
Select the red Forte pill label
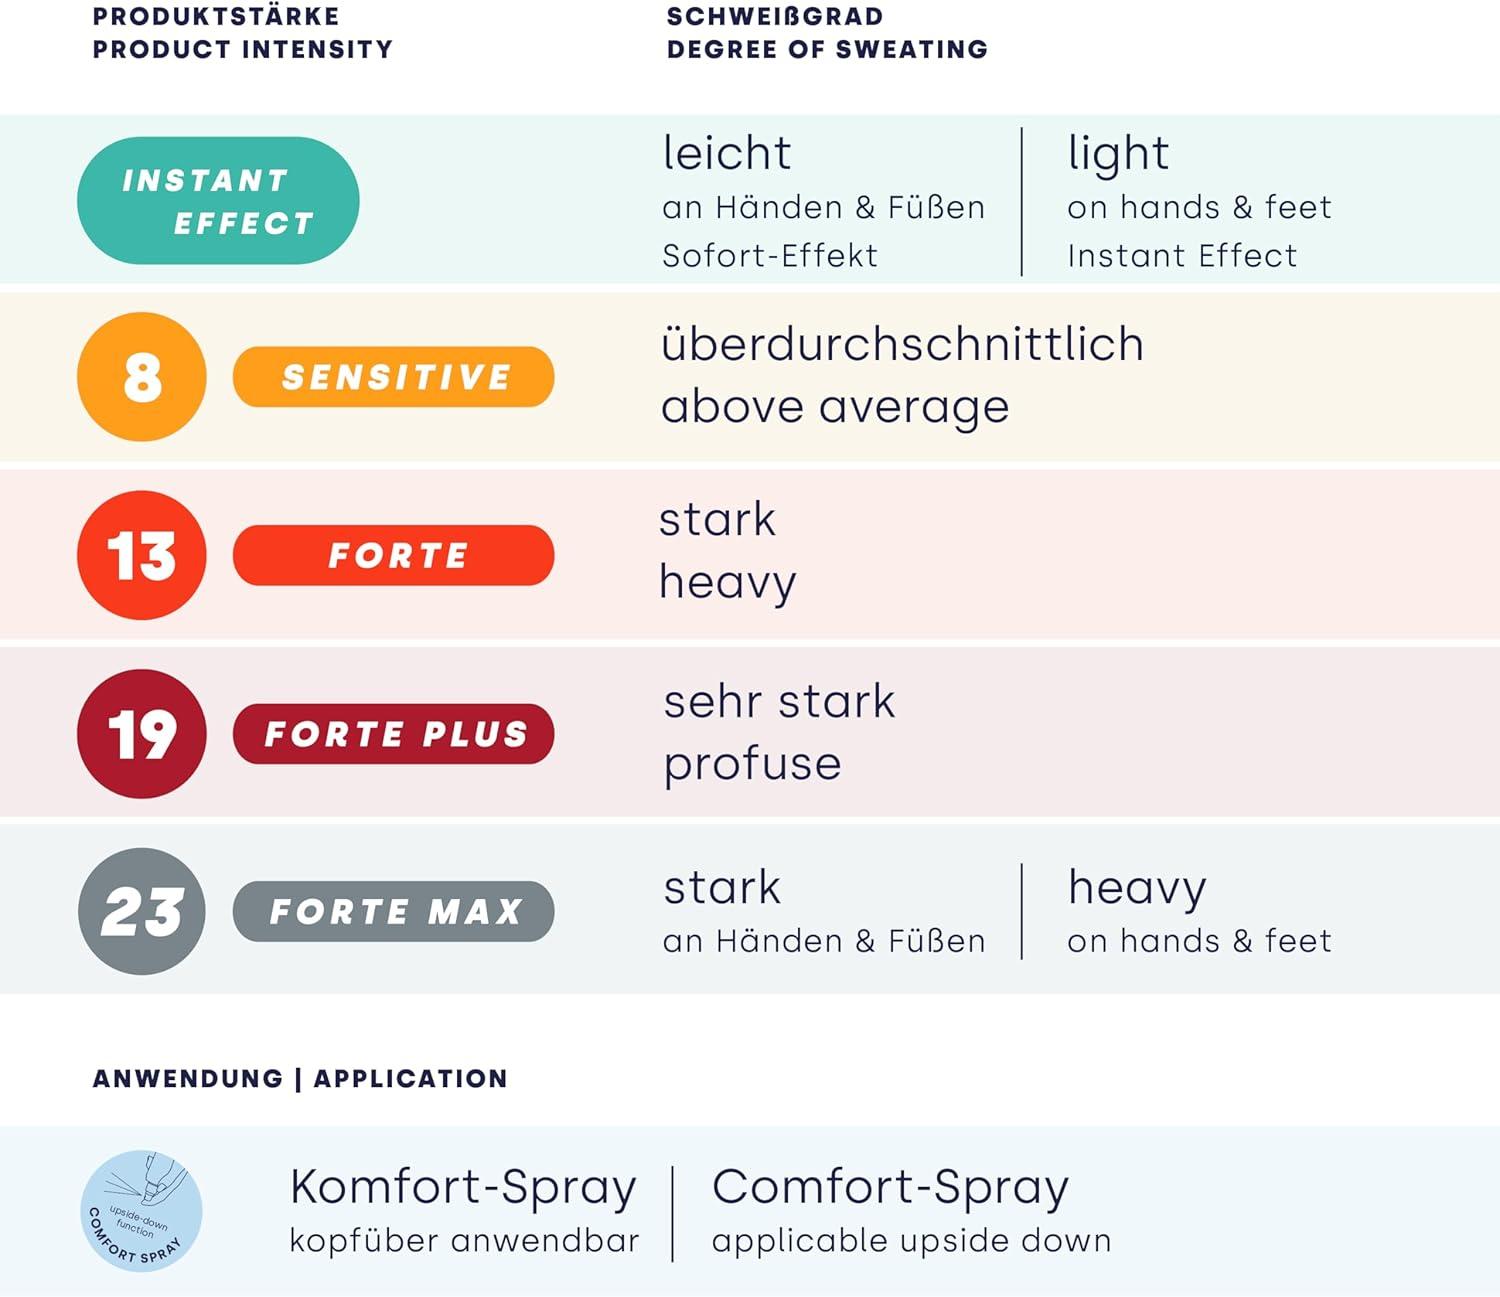click(394, 555)
